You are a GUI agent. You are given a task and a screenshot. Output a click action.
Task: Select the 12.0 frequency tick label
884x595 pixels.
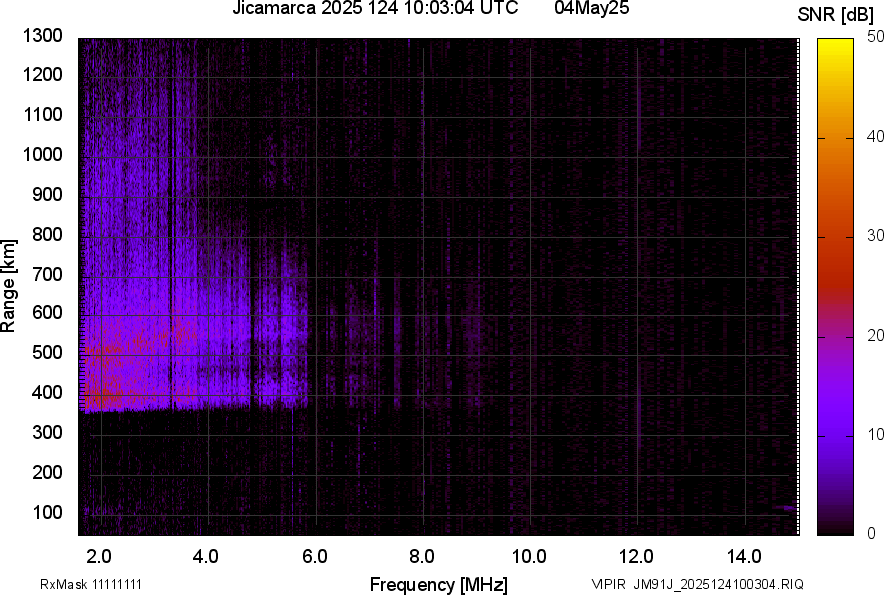point(637,557)
